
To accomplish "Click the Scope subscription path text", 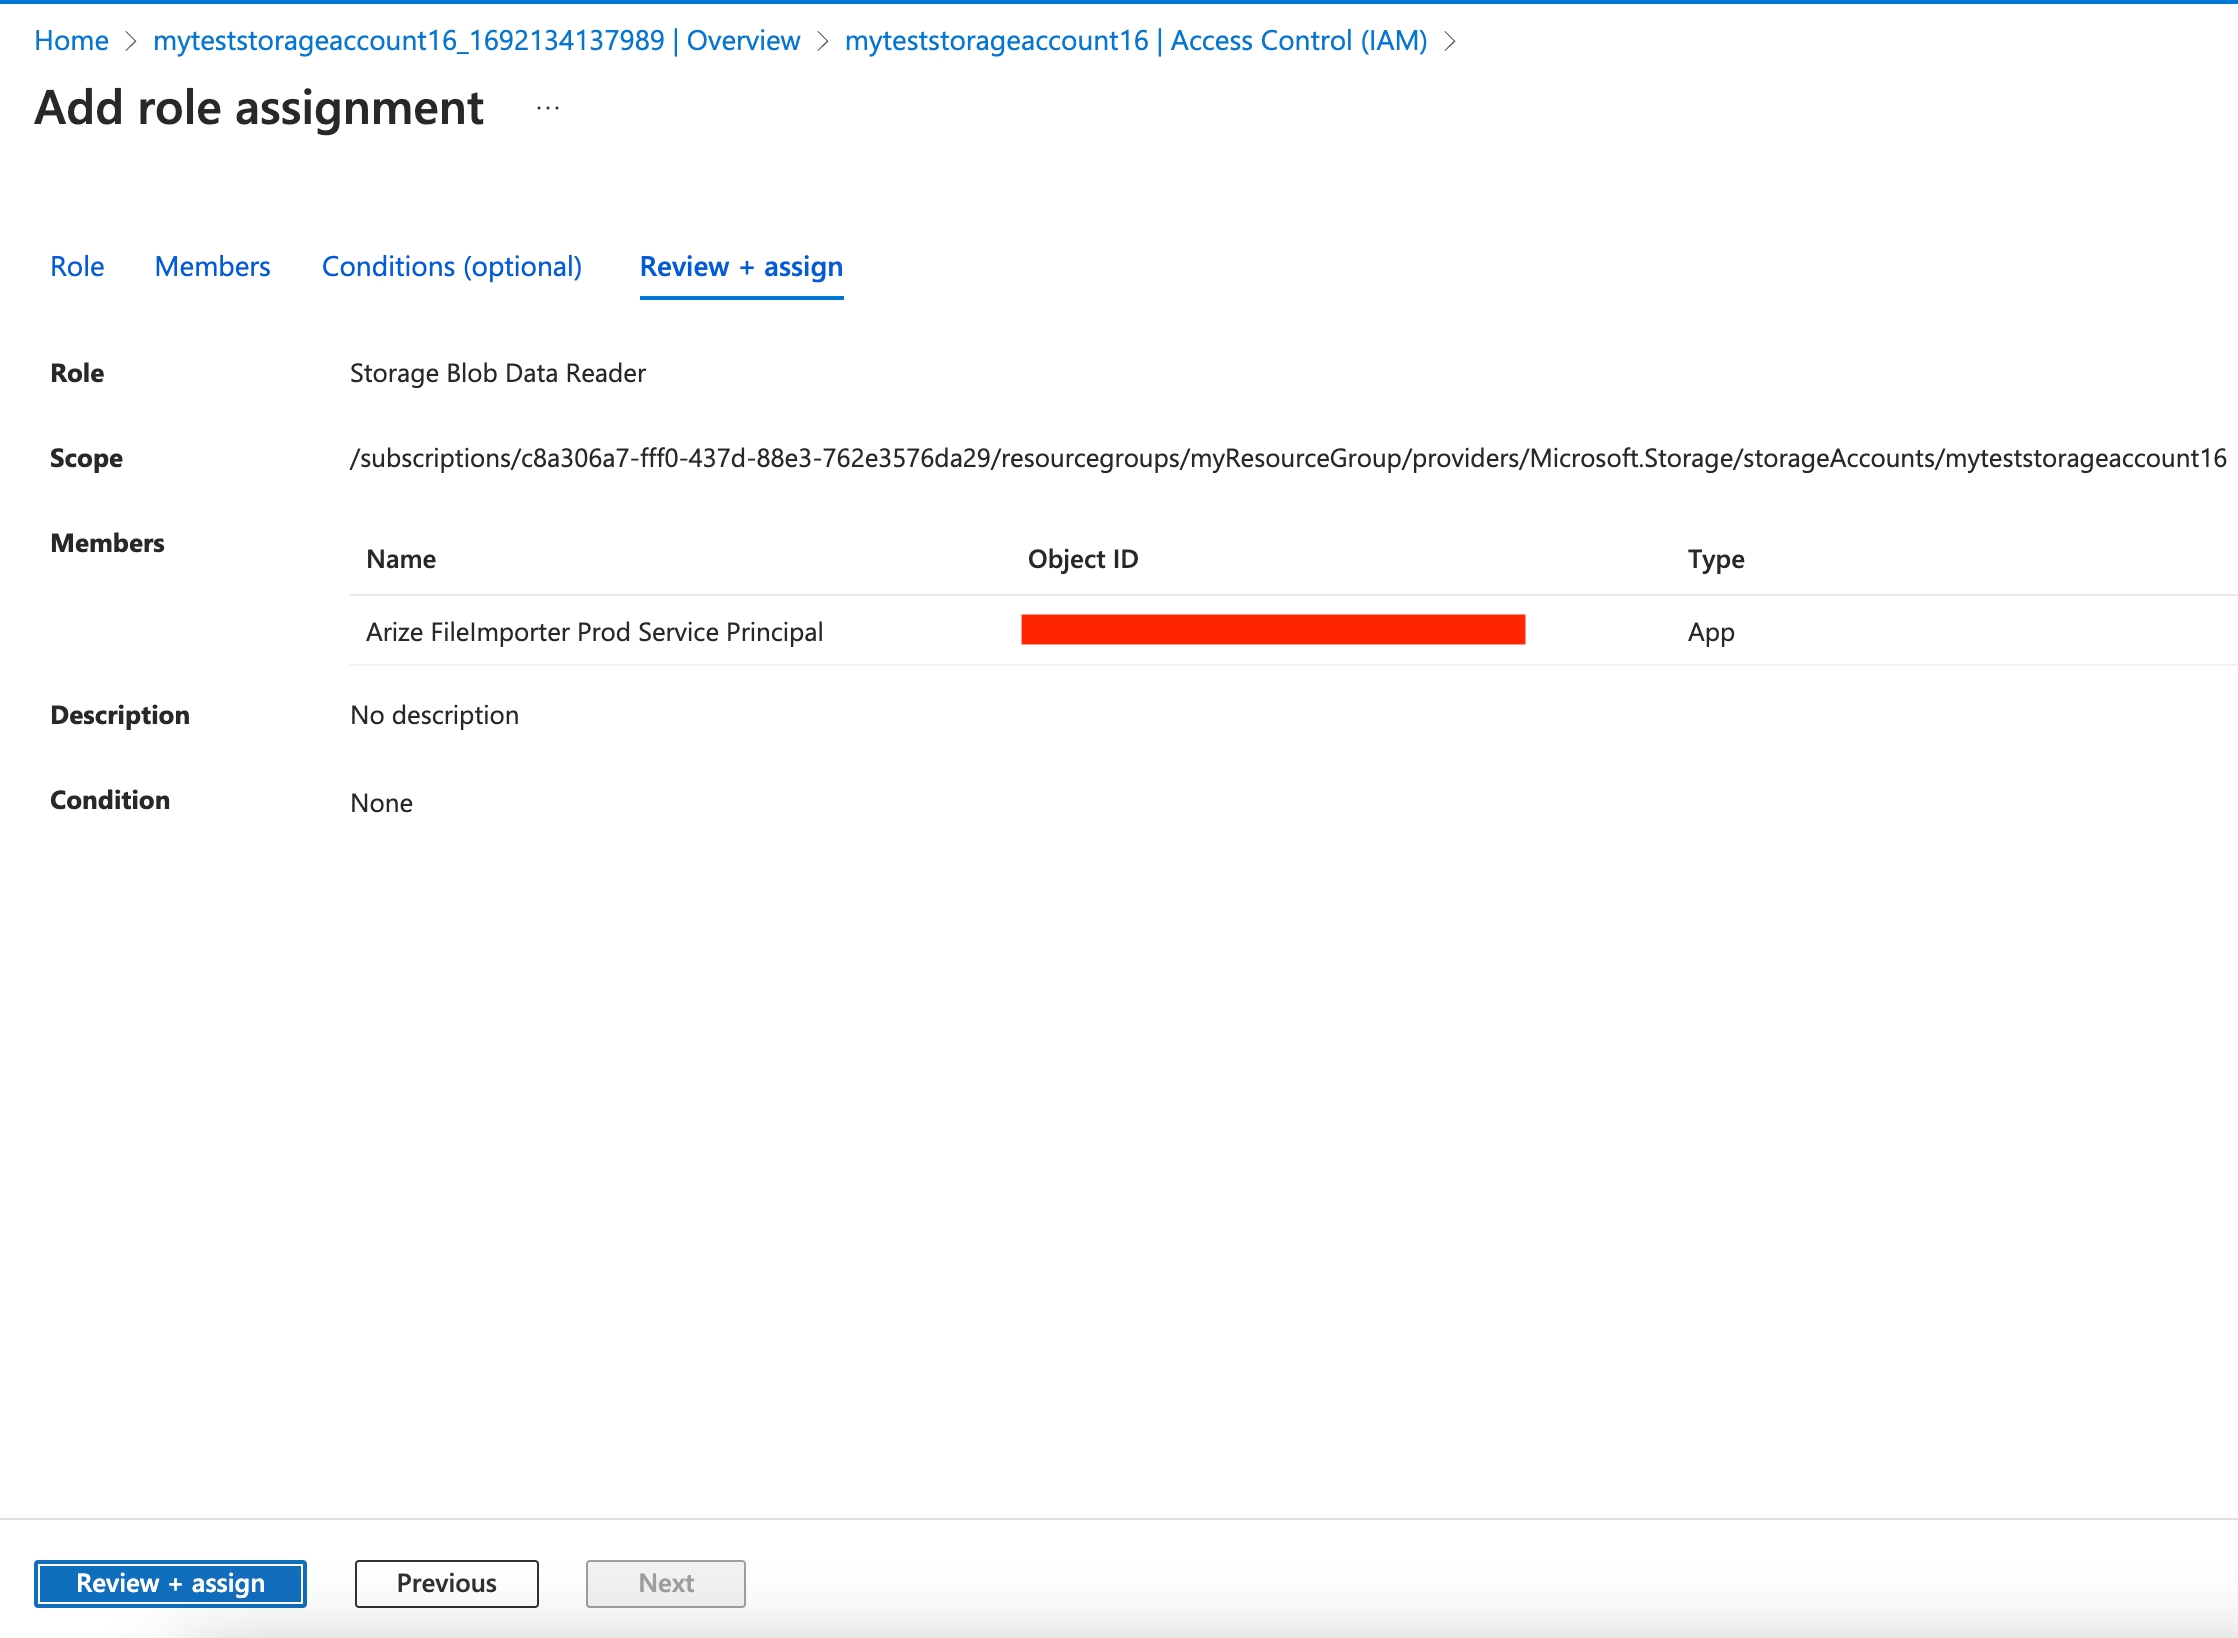I will [x=1287, y=458].
